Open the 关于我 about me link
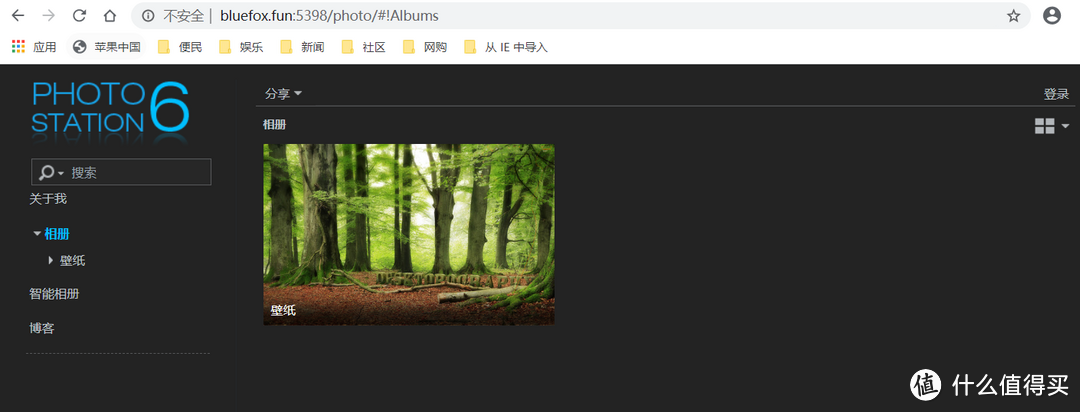Viewport: 1080px width, 412px height. click(48, 199)
